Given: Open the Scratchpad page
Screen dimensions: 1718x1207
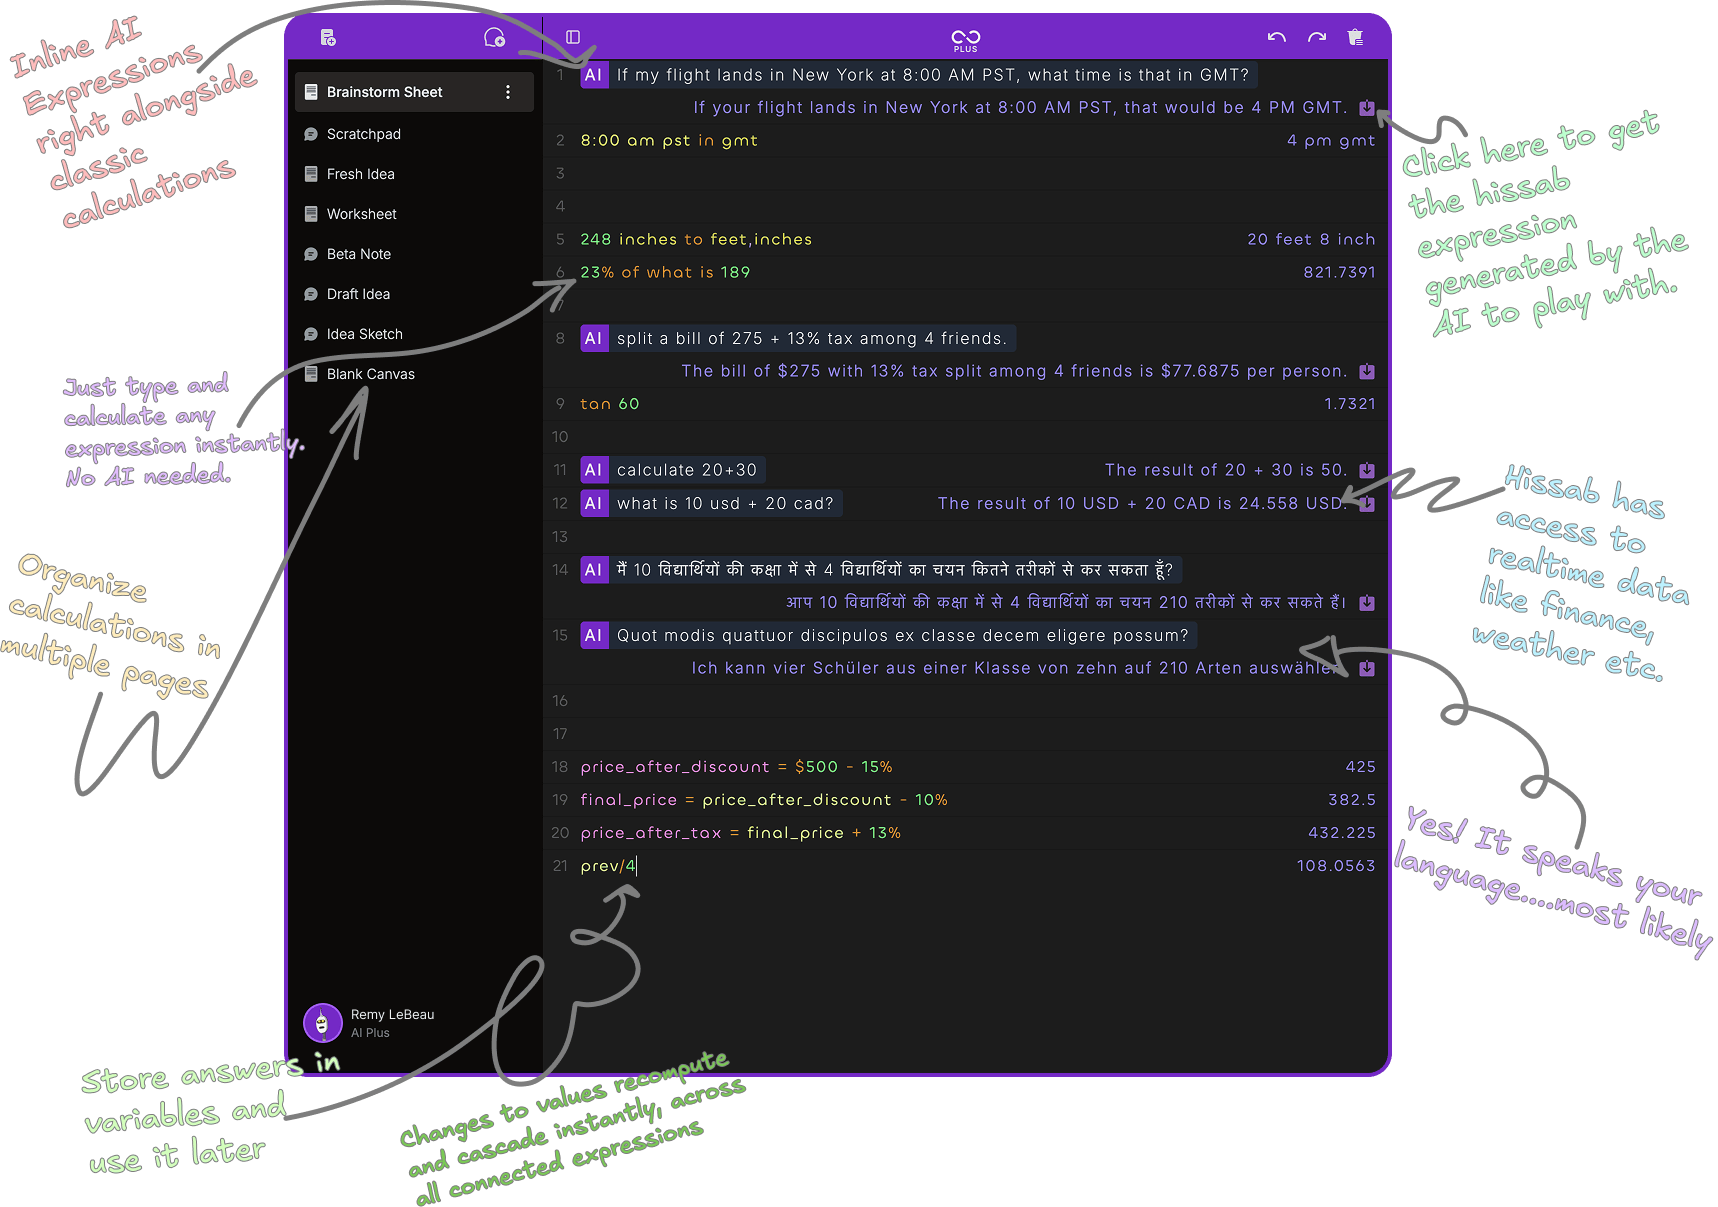Looking at the screenshot, I should [363, 134].
